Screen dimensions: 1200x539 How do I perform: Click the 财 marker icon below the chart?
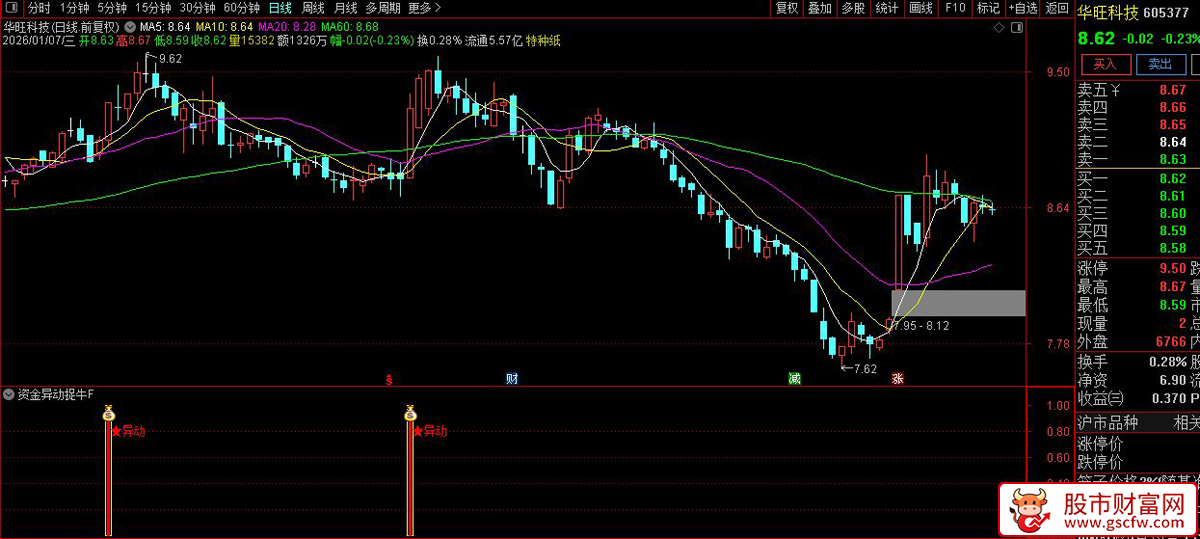[512, 379]
